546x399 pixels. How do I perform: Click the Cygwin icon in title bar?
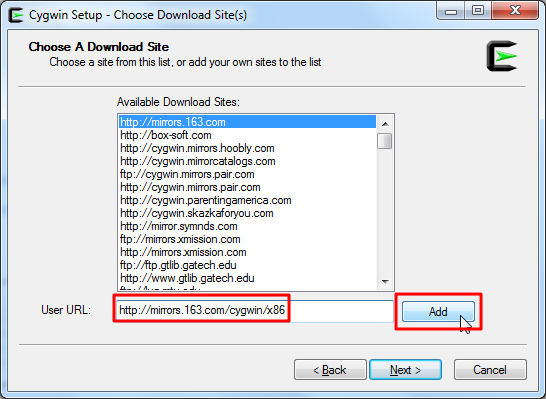(15, 15)
